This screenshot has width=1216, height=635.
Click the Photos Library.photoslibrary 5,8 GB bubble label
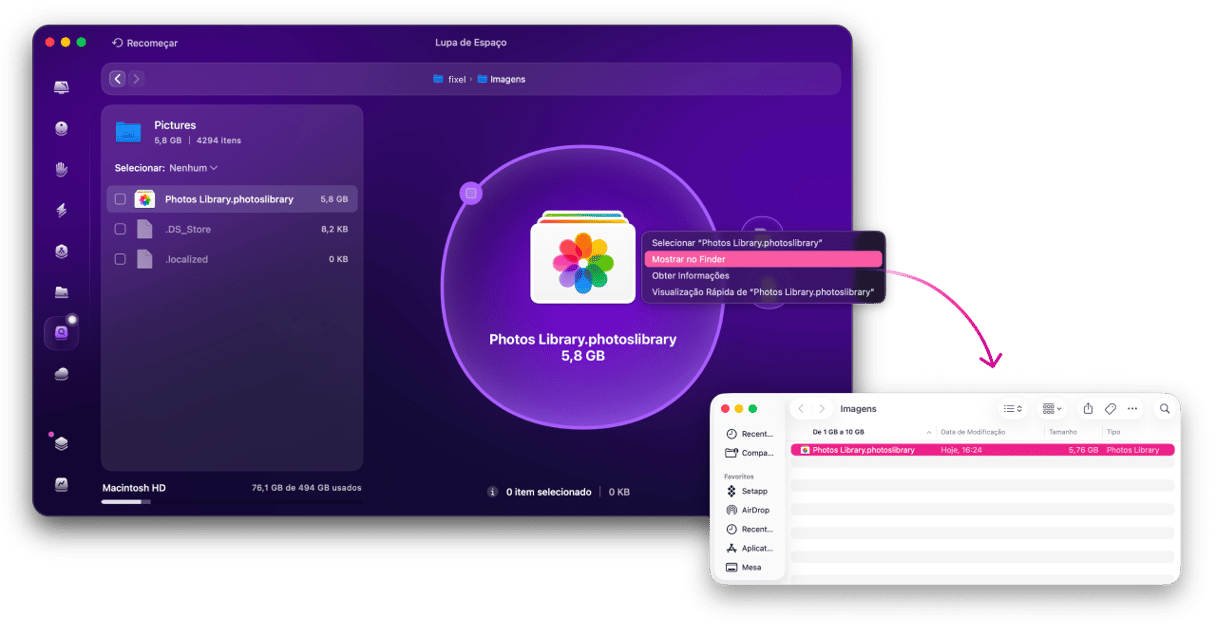[582, 347]
